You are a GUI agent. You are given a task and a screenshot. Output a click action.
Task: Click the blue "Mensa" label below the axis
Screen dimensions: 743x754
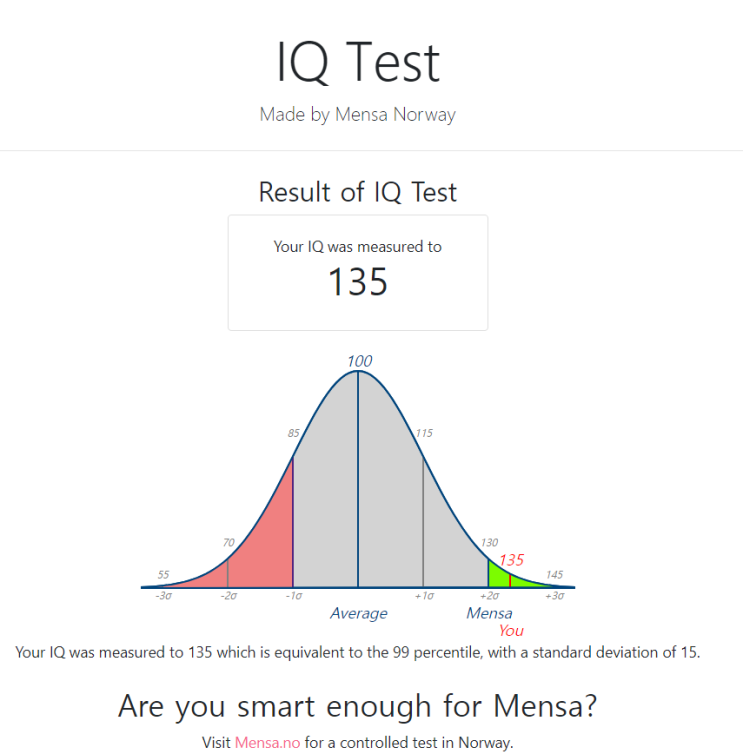[x=489, y=613]
